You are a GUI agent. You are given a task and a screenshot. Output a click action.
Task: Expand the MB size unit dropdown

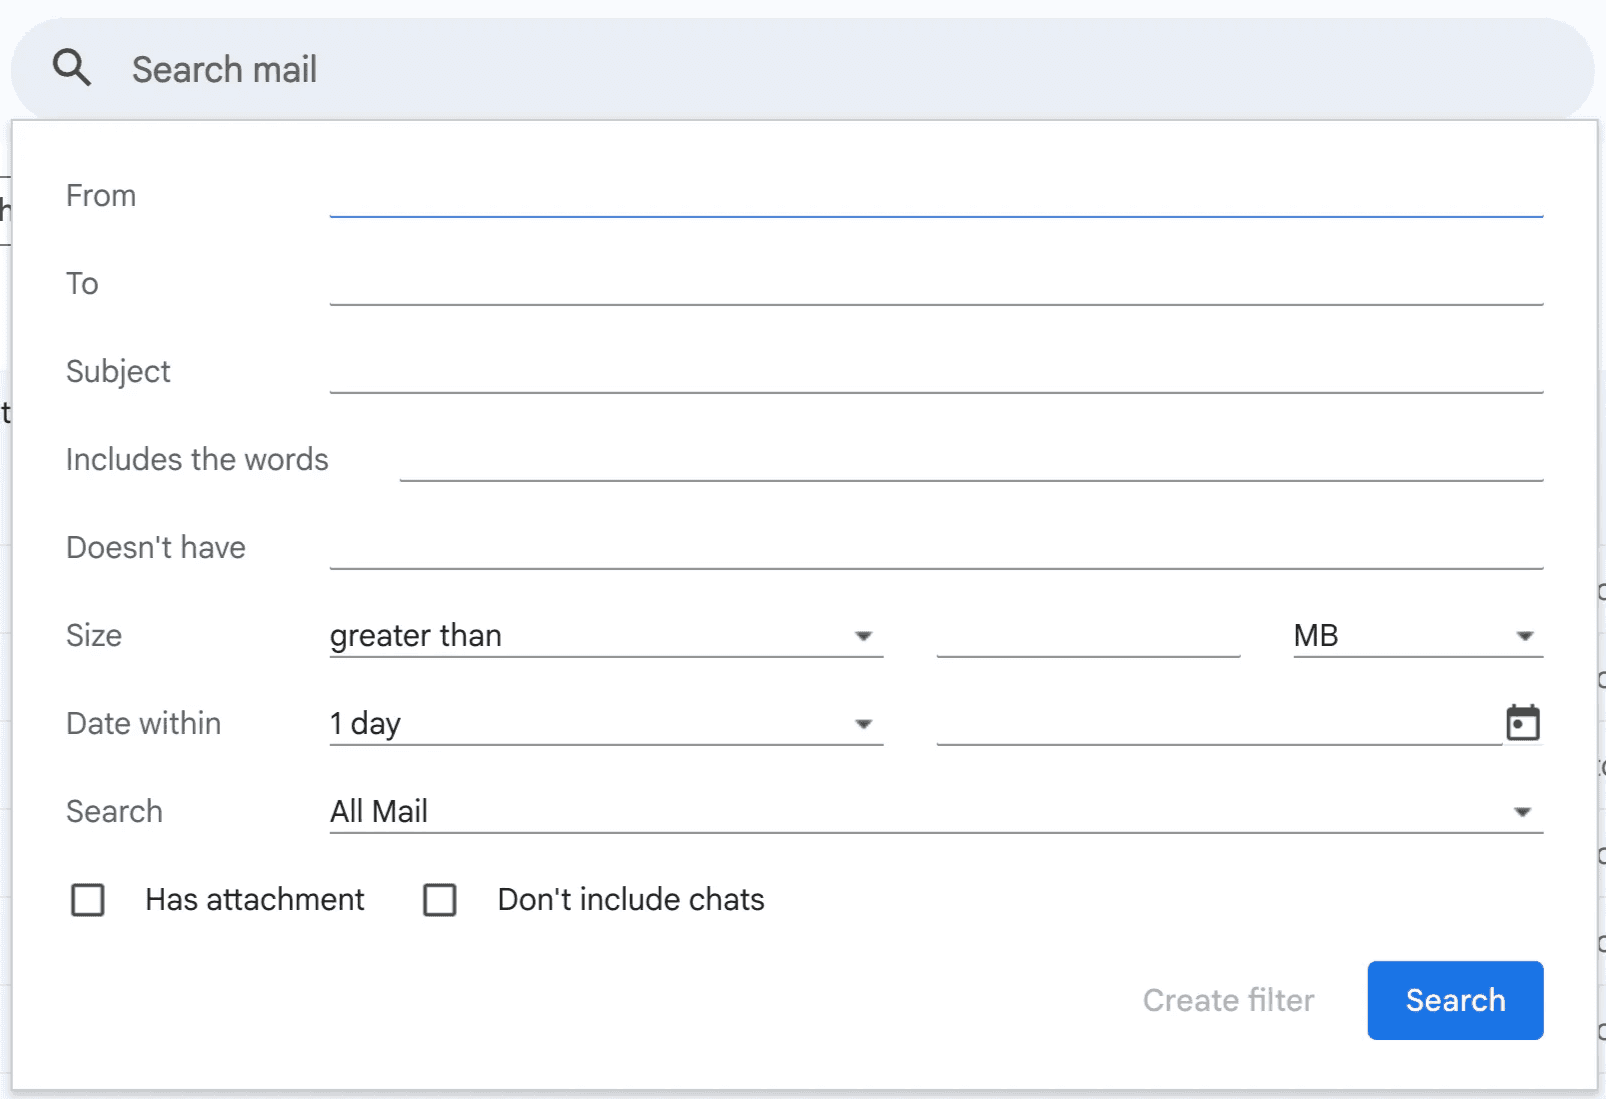(x=1417, y=636)
